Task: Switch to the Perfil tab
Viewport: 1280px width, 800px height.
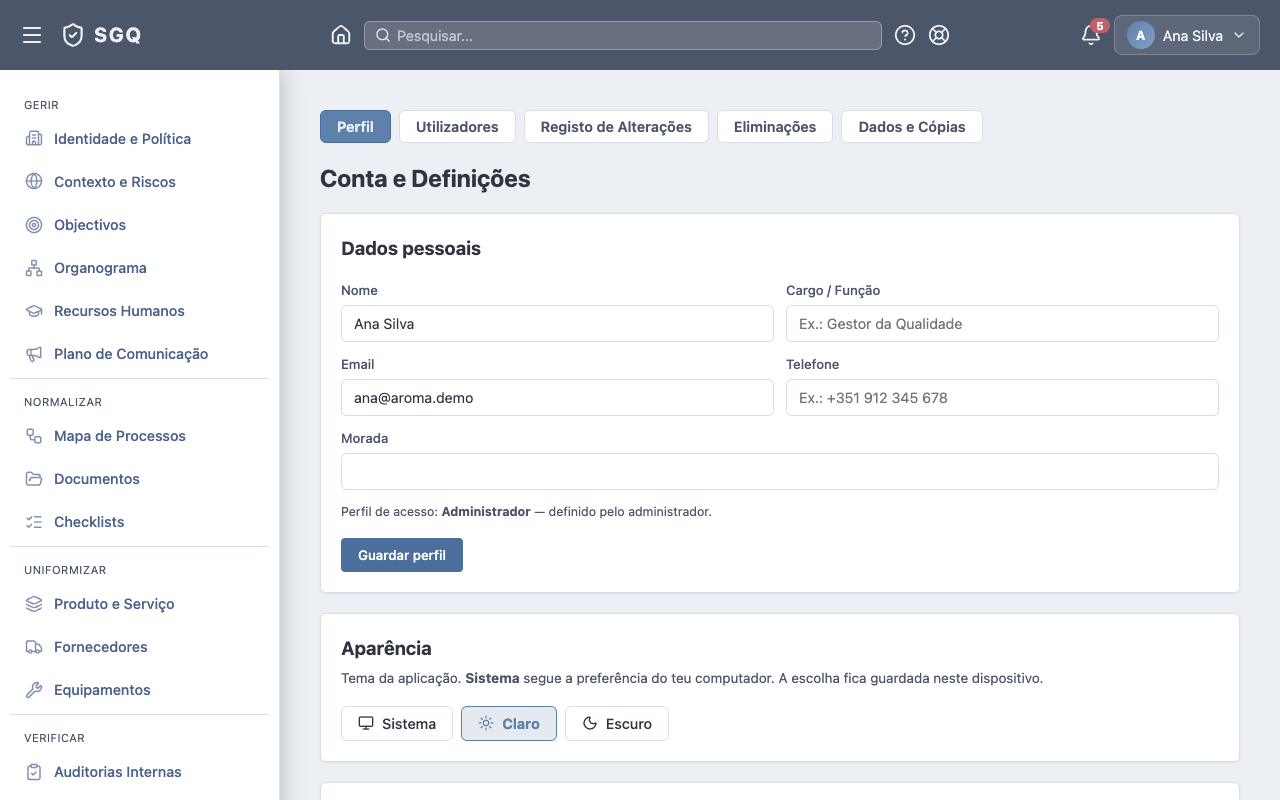Action: [355, 127]
